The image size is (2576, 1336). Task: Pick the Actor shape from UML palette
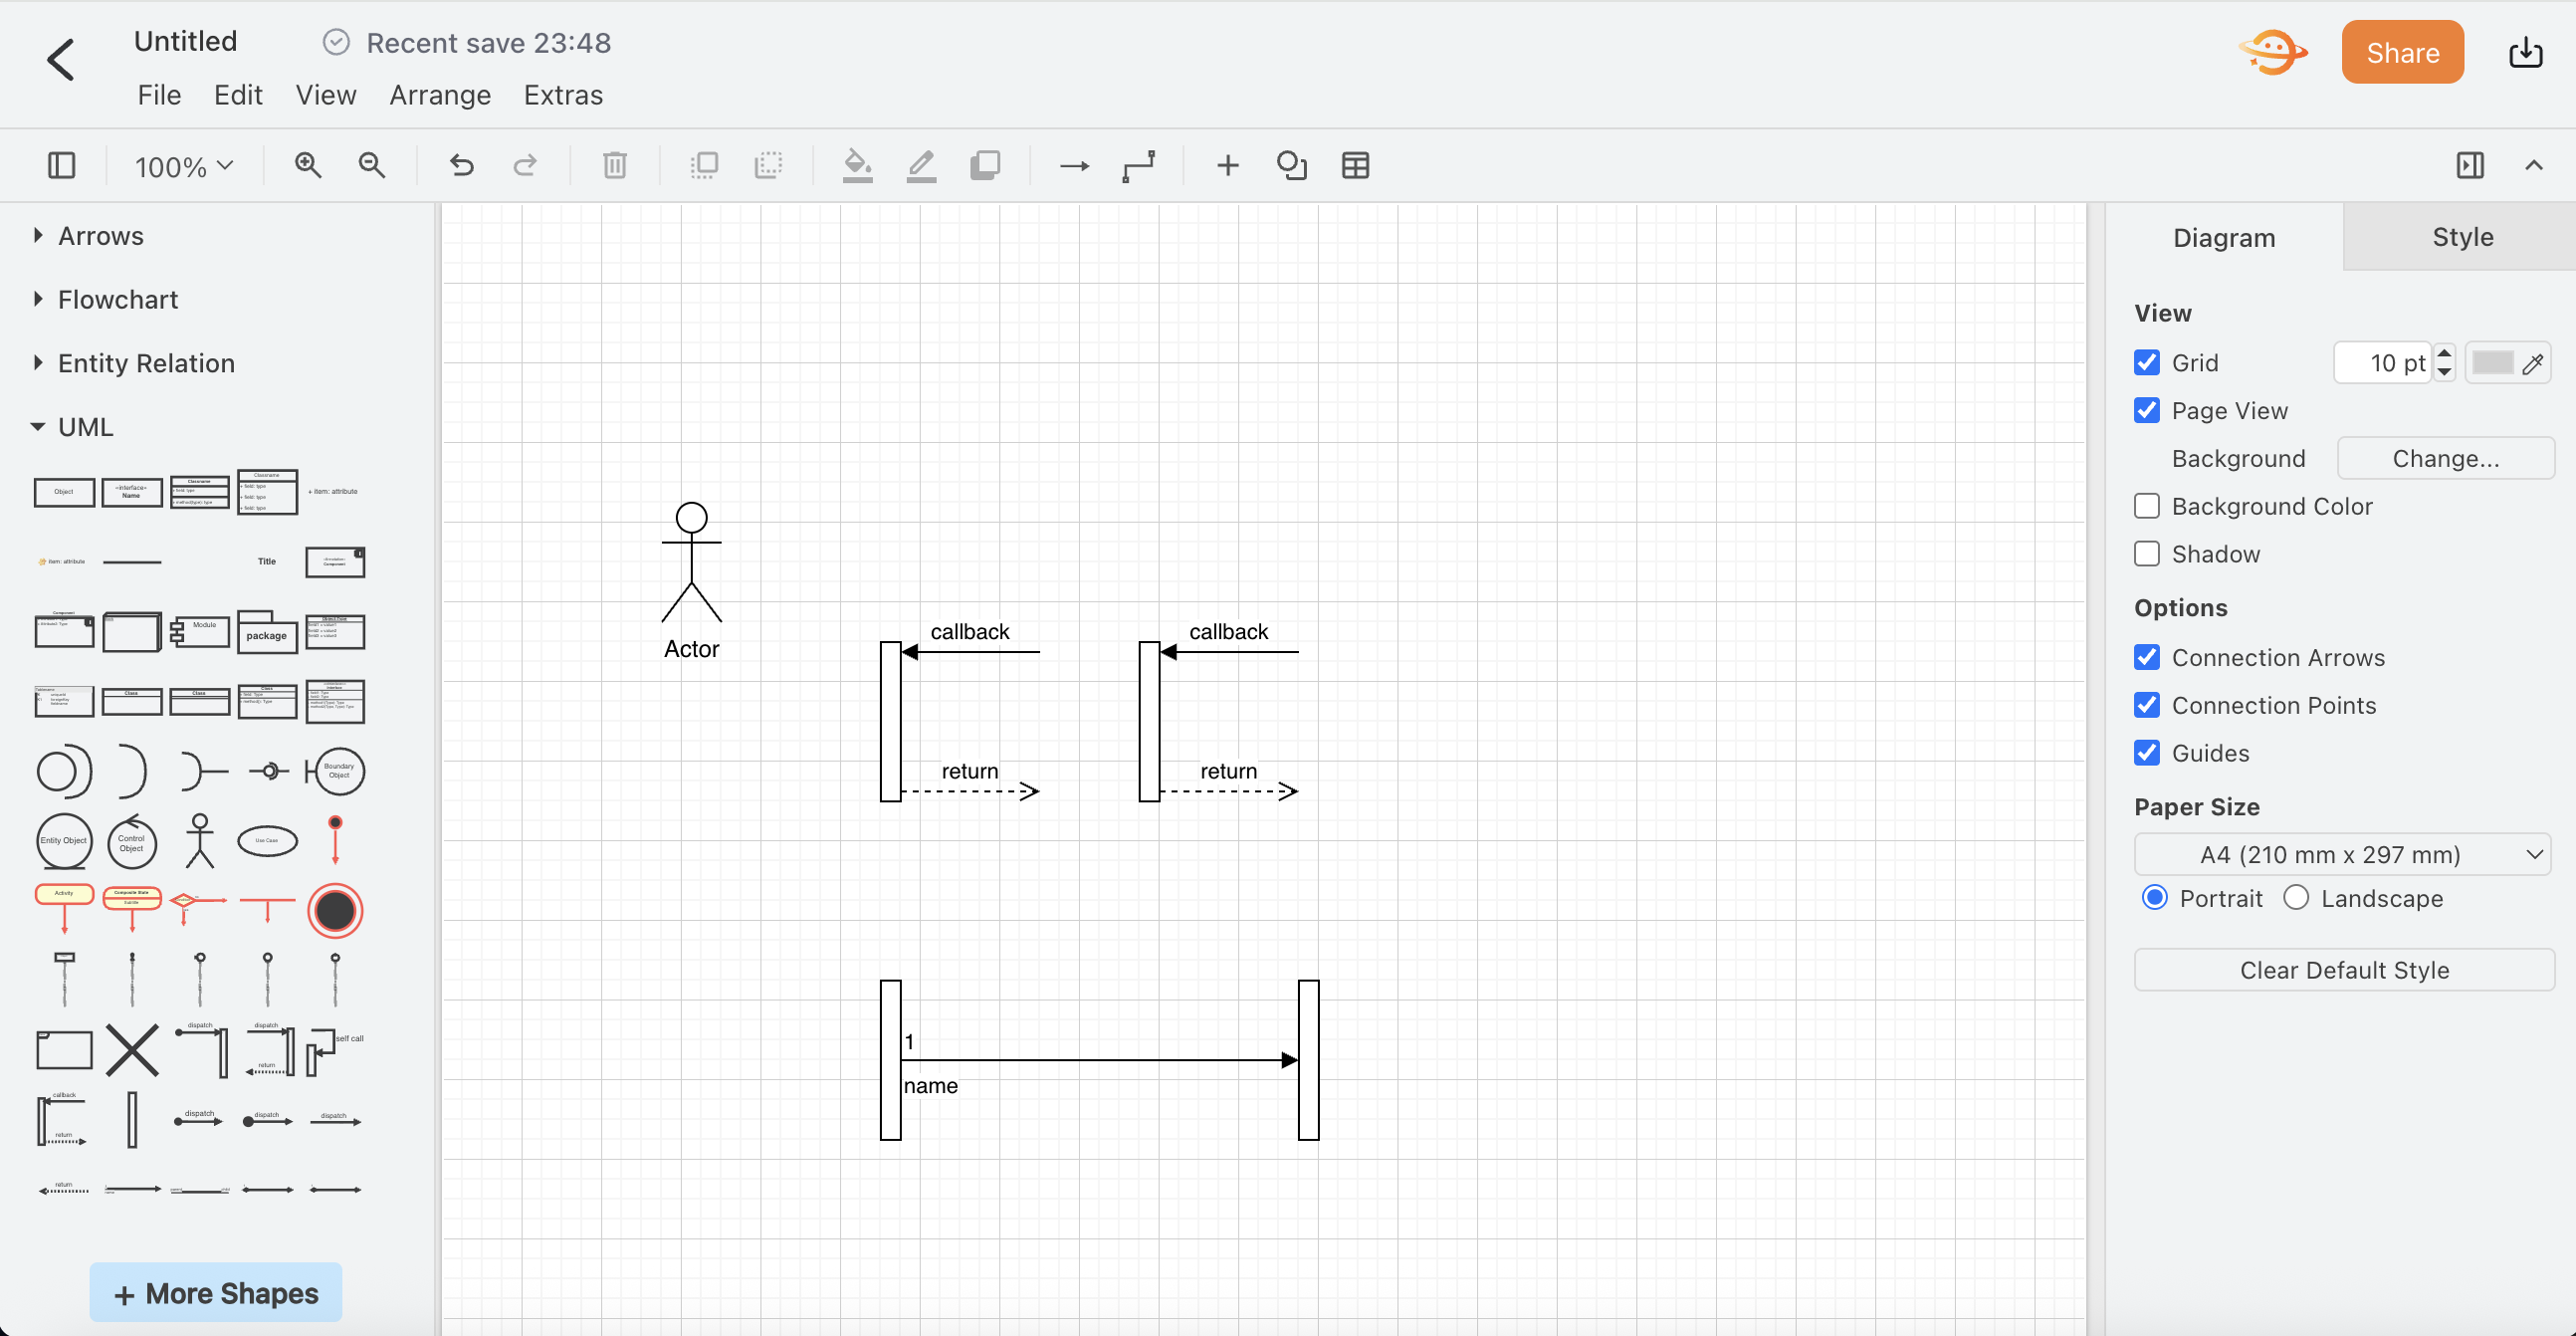199,840
